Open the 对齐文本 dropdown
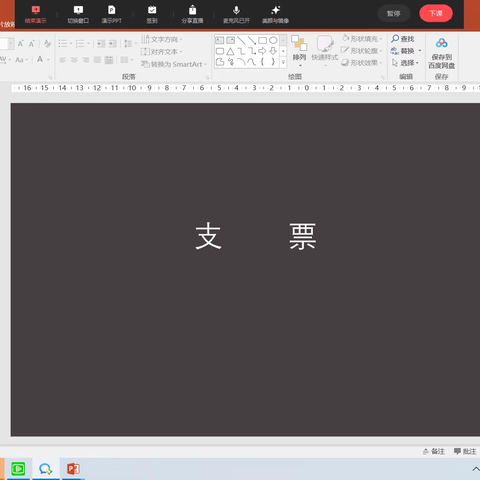This screenshot has height=480, width=480. point(161,52)
